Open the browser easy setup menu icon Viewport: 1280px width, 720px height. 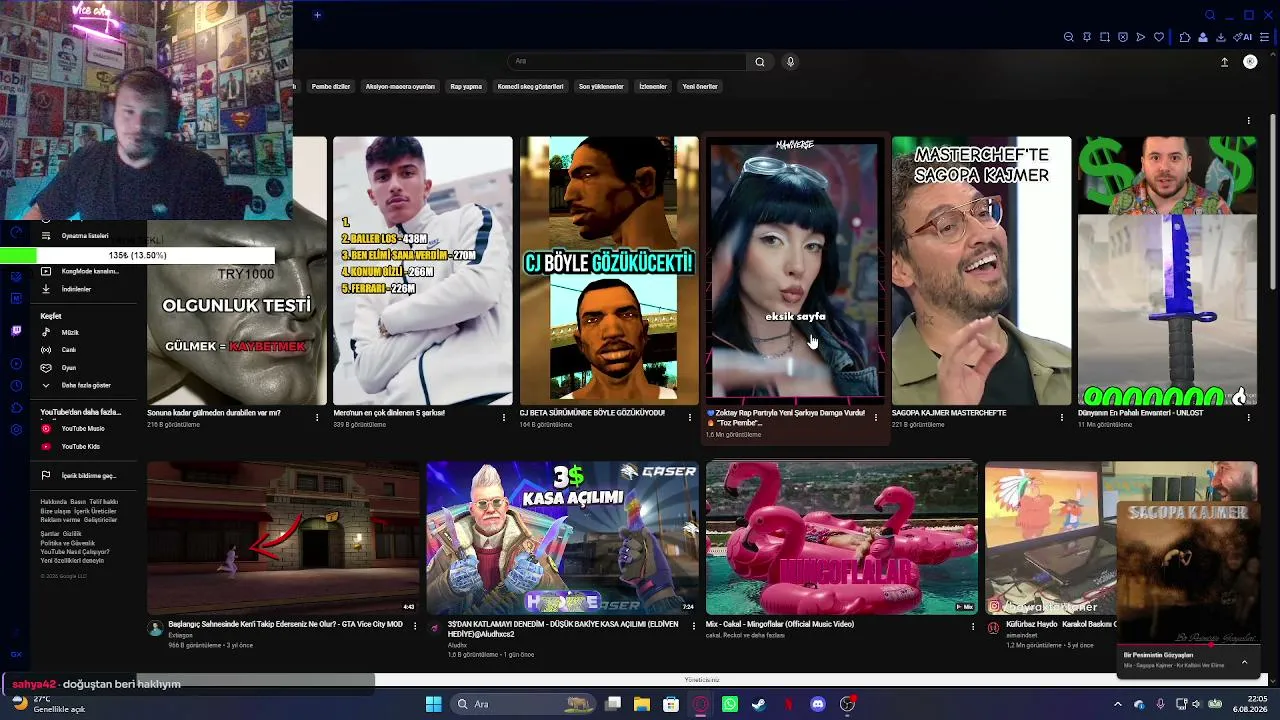tap(1264, 37)
